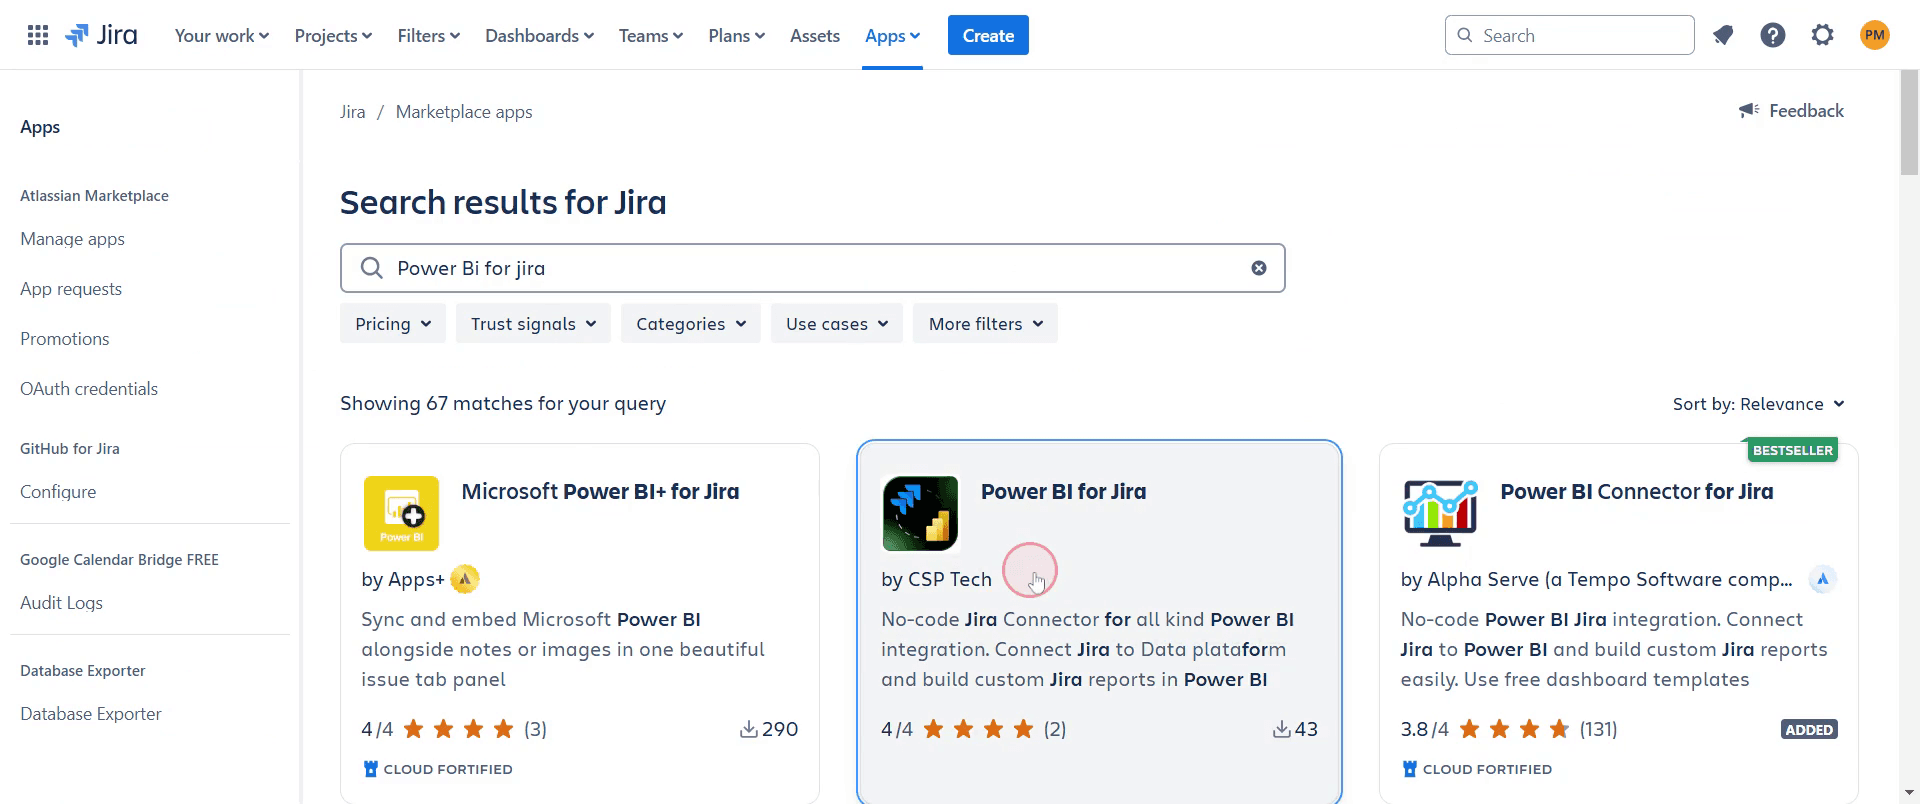The image size is (1920, 804).
Task: Click the magnifier icon in marketplace search
Action: (x=371, y=268)
